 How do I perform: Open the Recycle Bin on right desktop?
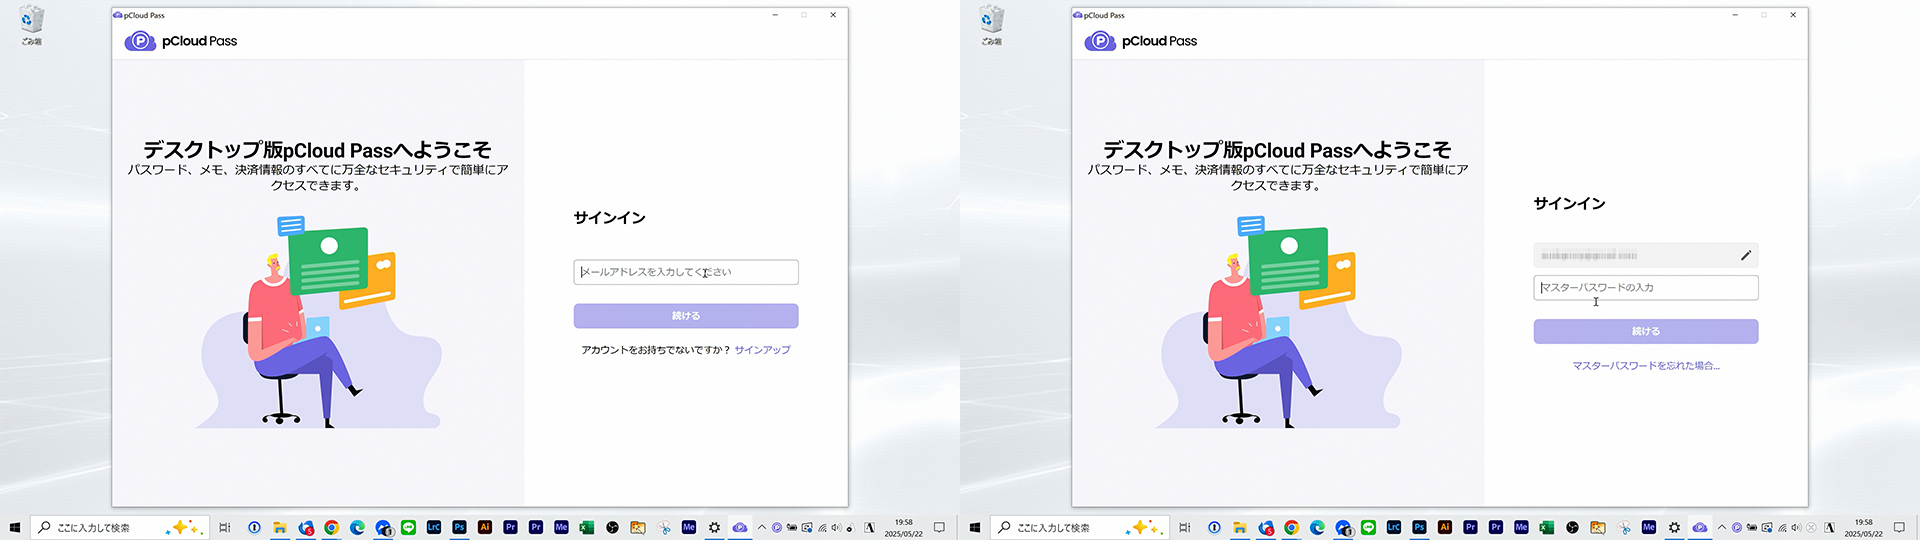point(992,25)
